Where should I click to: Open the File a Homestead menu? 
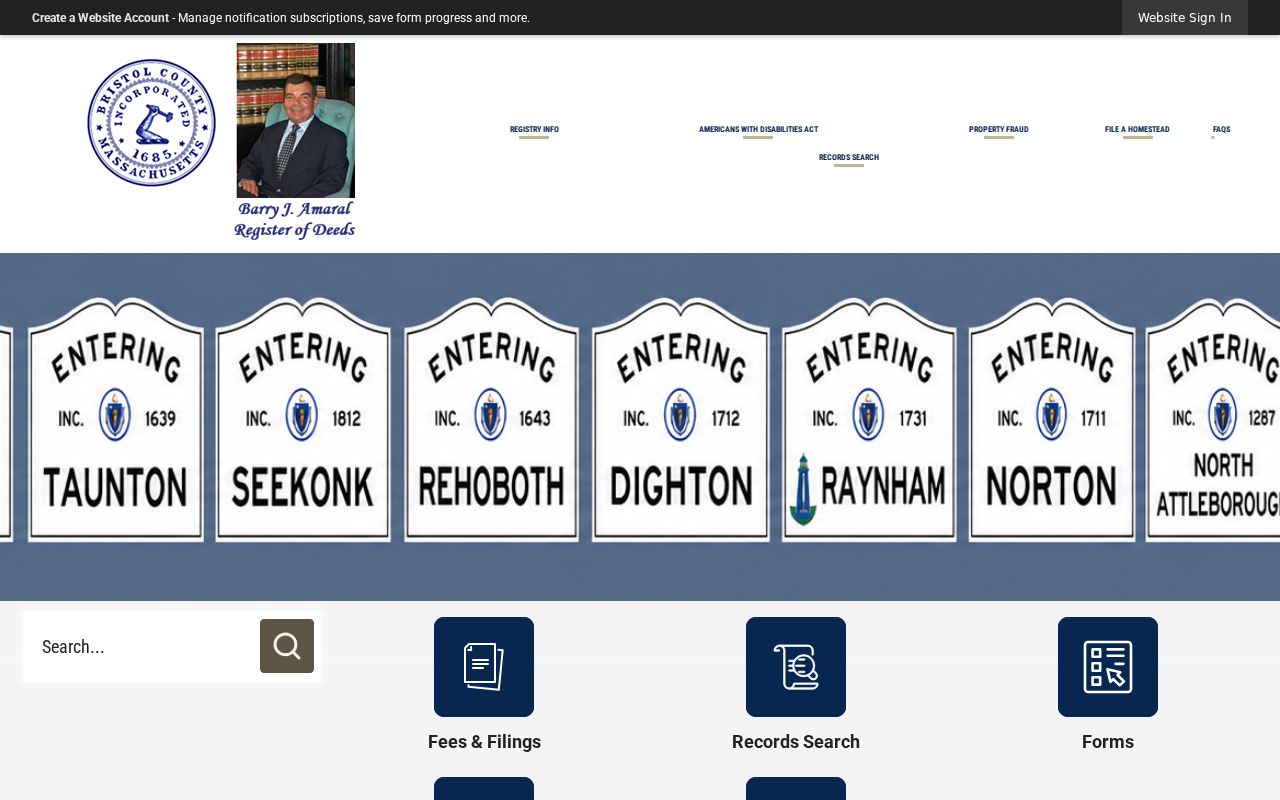(1137, 130)
